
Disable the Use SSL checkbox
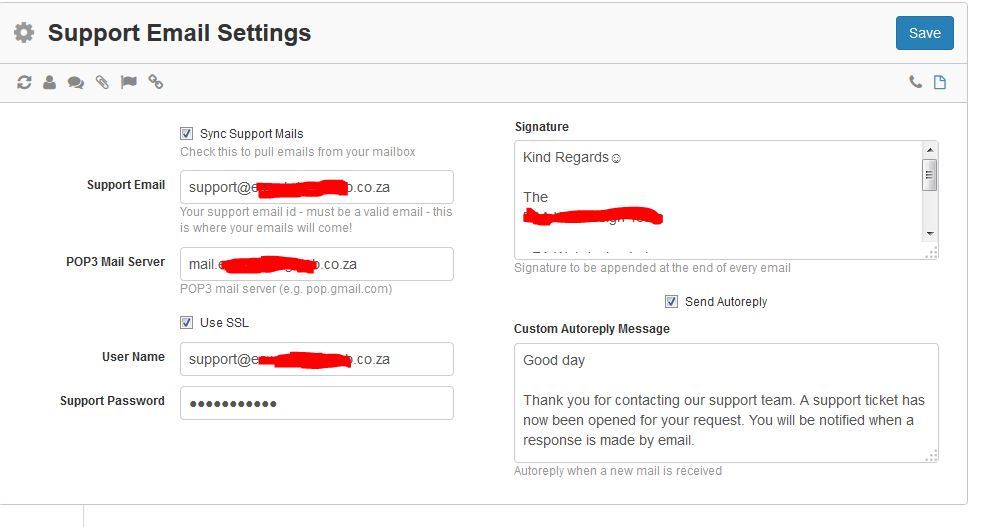click(186, 322)
